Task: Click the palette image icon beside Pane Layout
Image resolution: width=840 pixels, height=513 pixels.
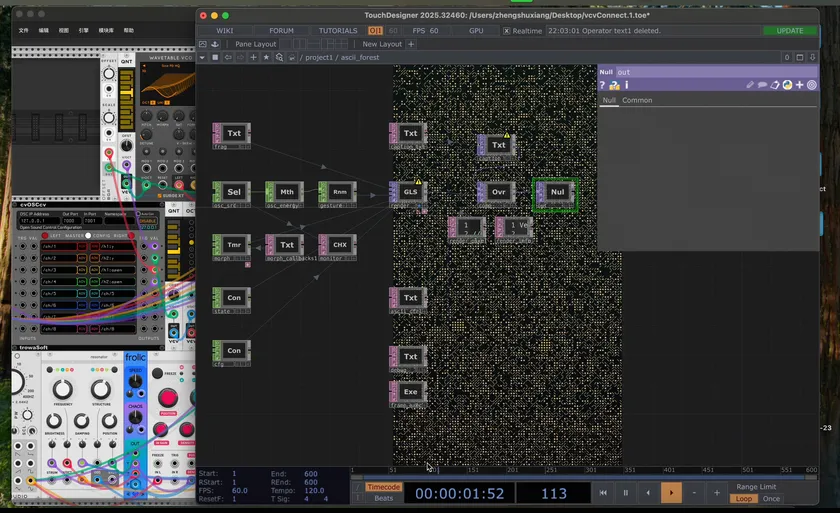Action: (x=202, y=44)
